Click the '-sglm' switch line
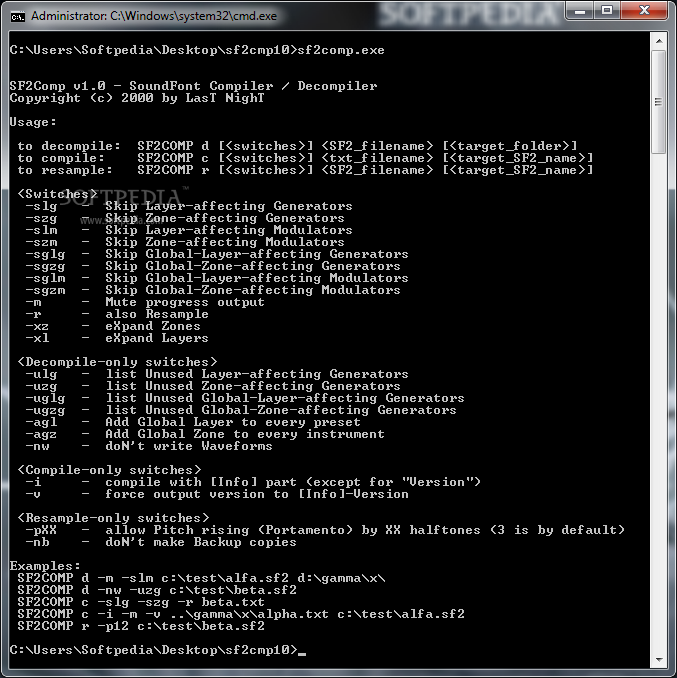This screenshot has height=678, width=677. pyautogui.click(x=217, y=278)
